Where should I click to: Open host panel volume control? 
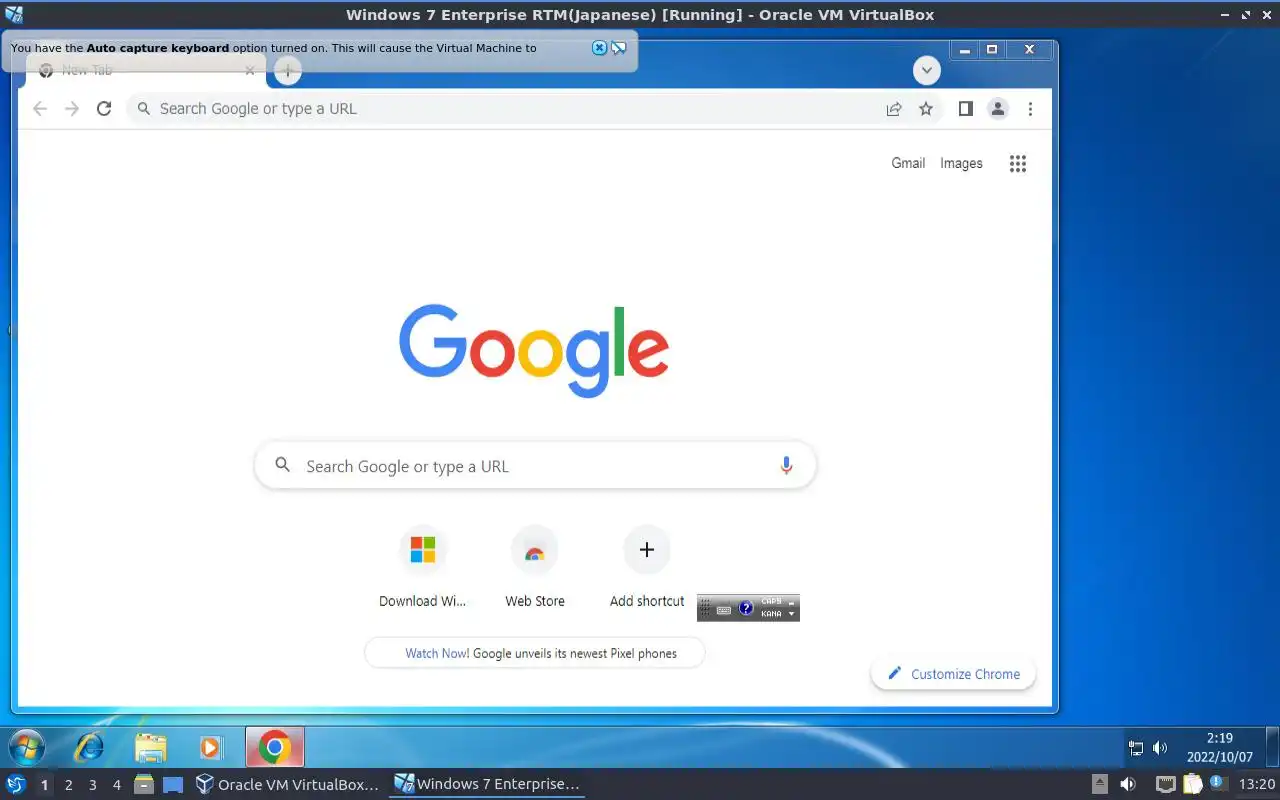[x=1127, y=784]
